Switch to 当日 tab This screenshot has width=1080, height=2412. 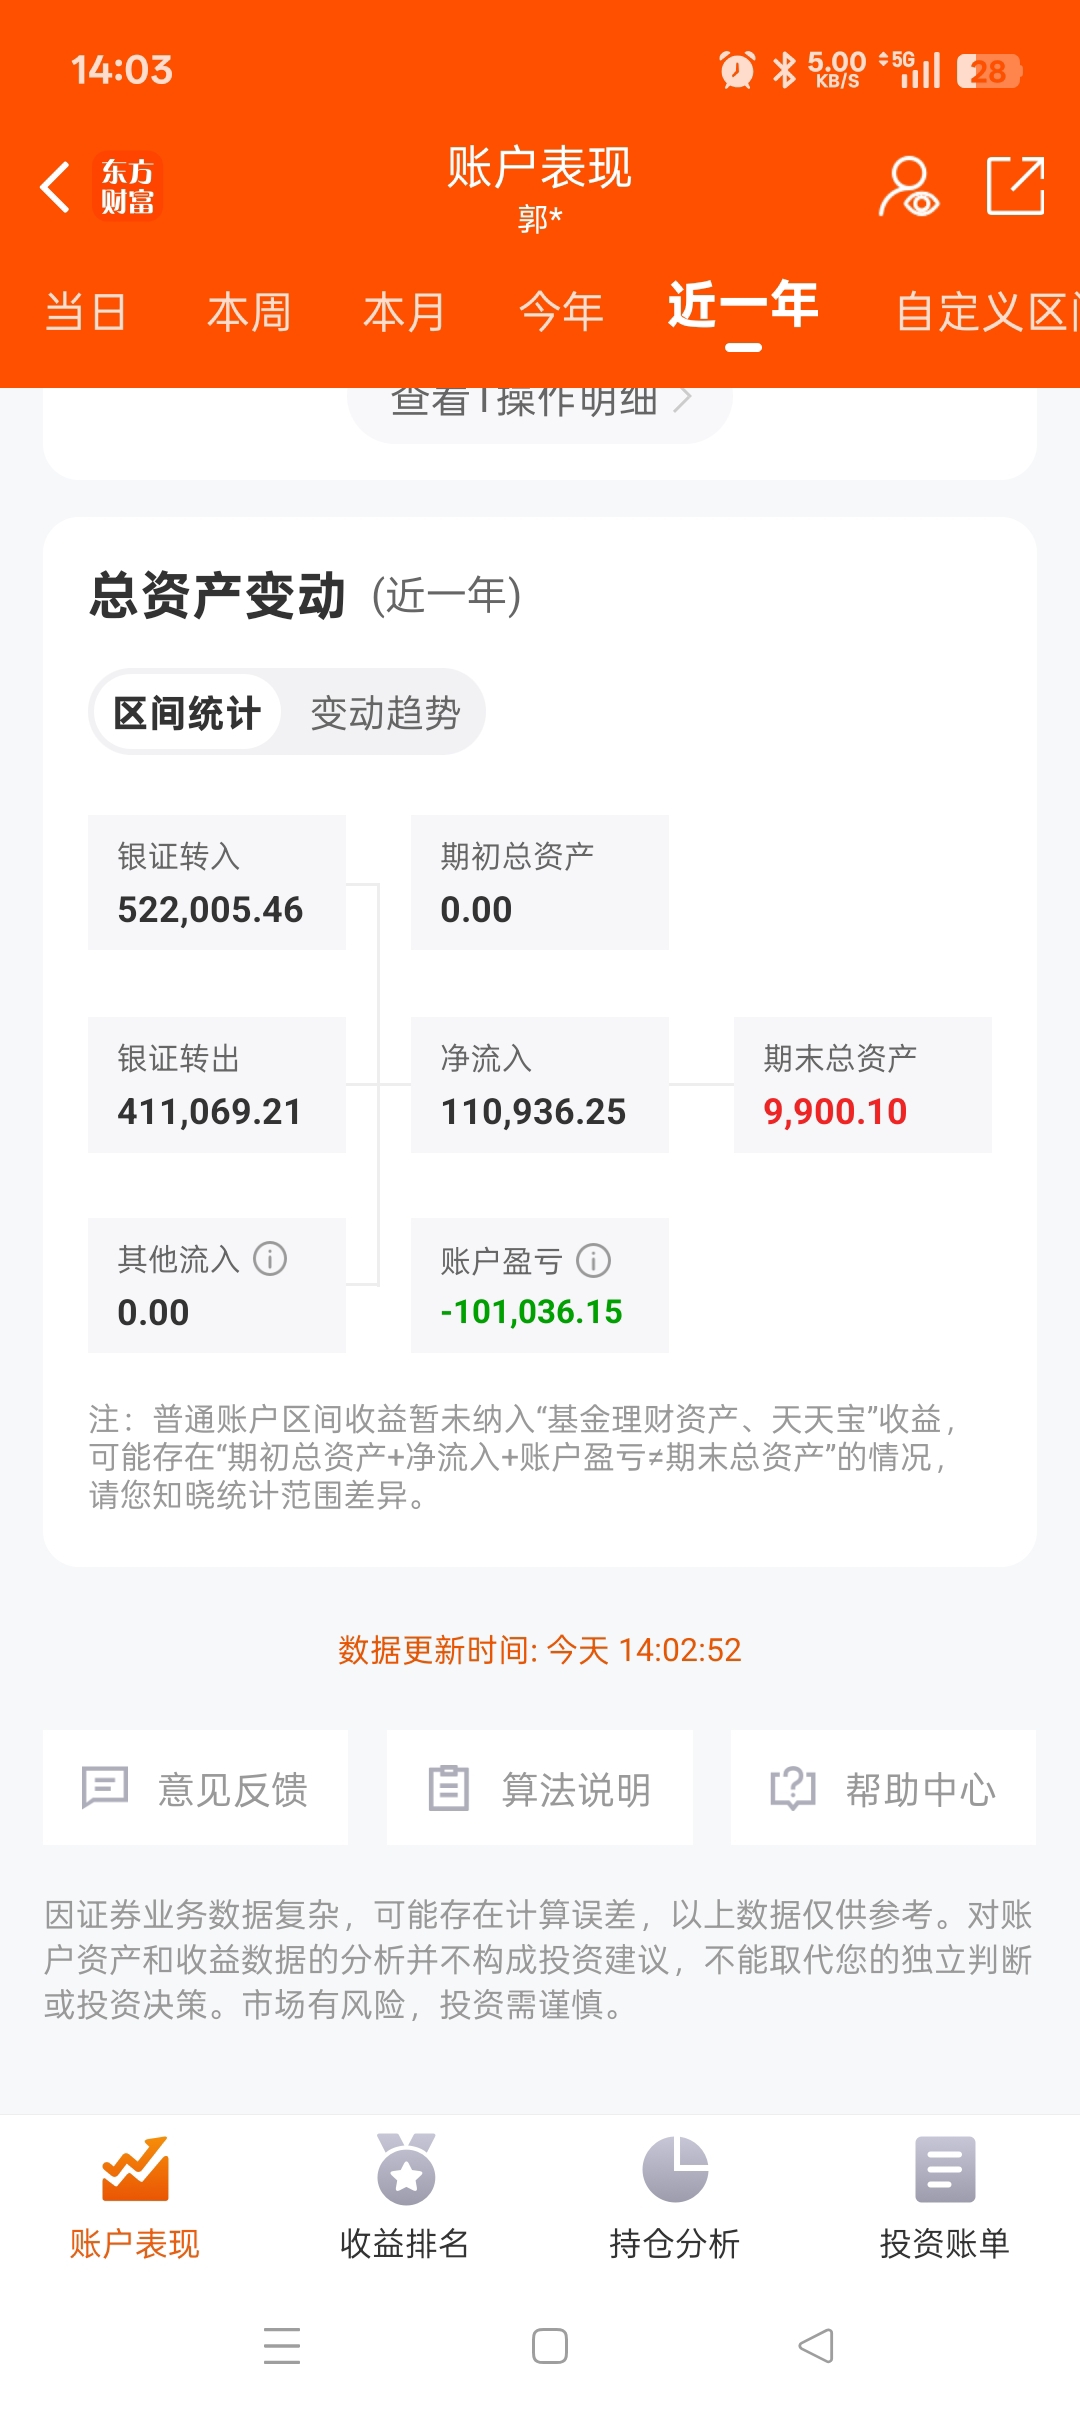click(86, 312)
